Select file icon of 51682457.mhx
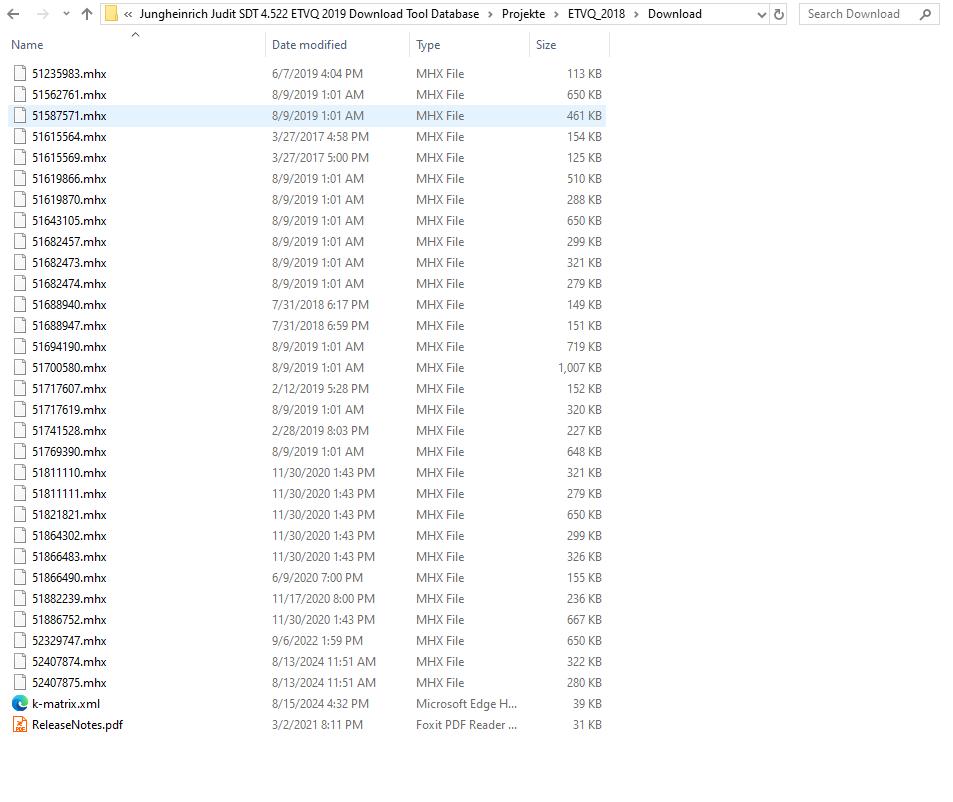The image size is (953, 802). (x=20, y=242)
